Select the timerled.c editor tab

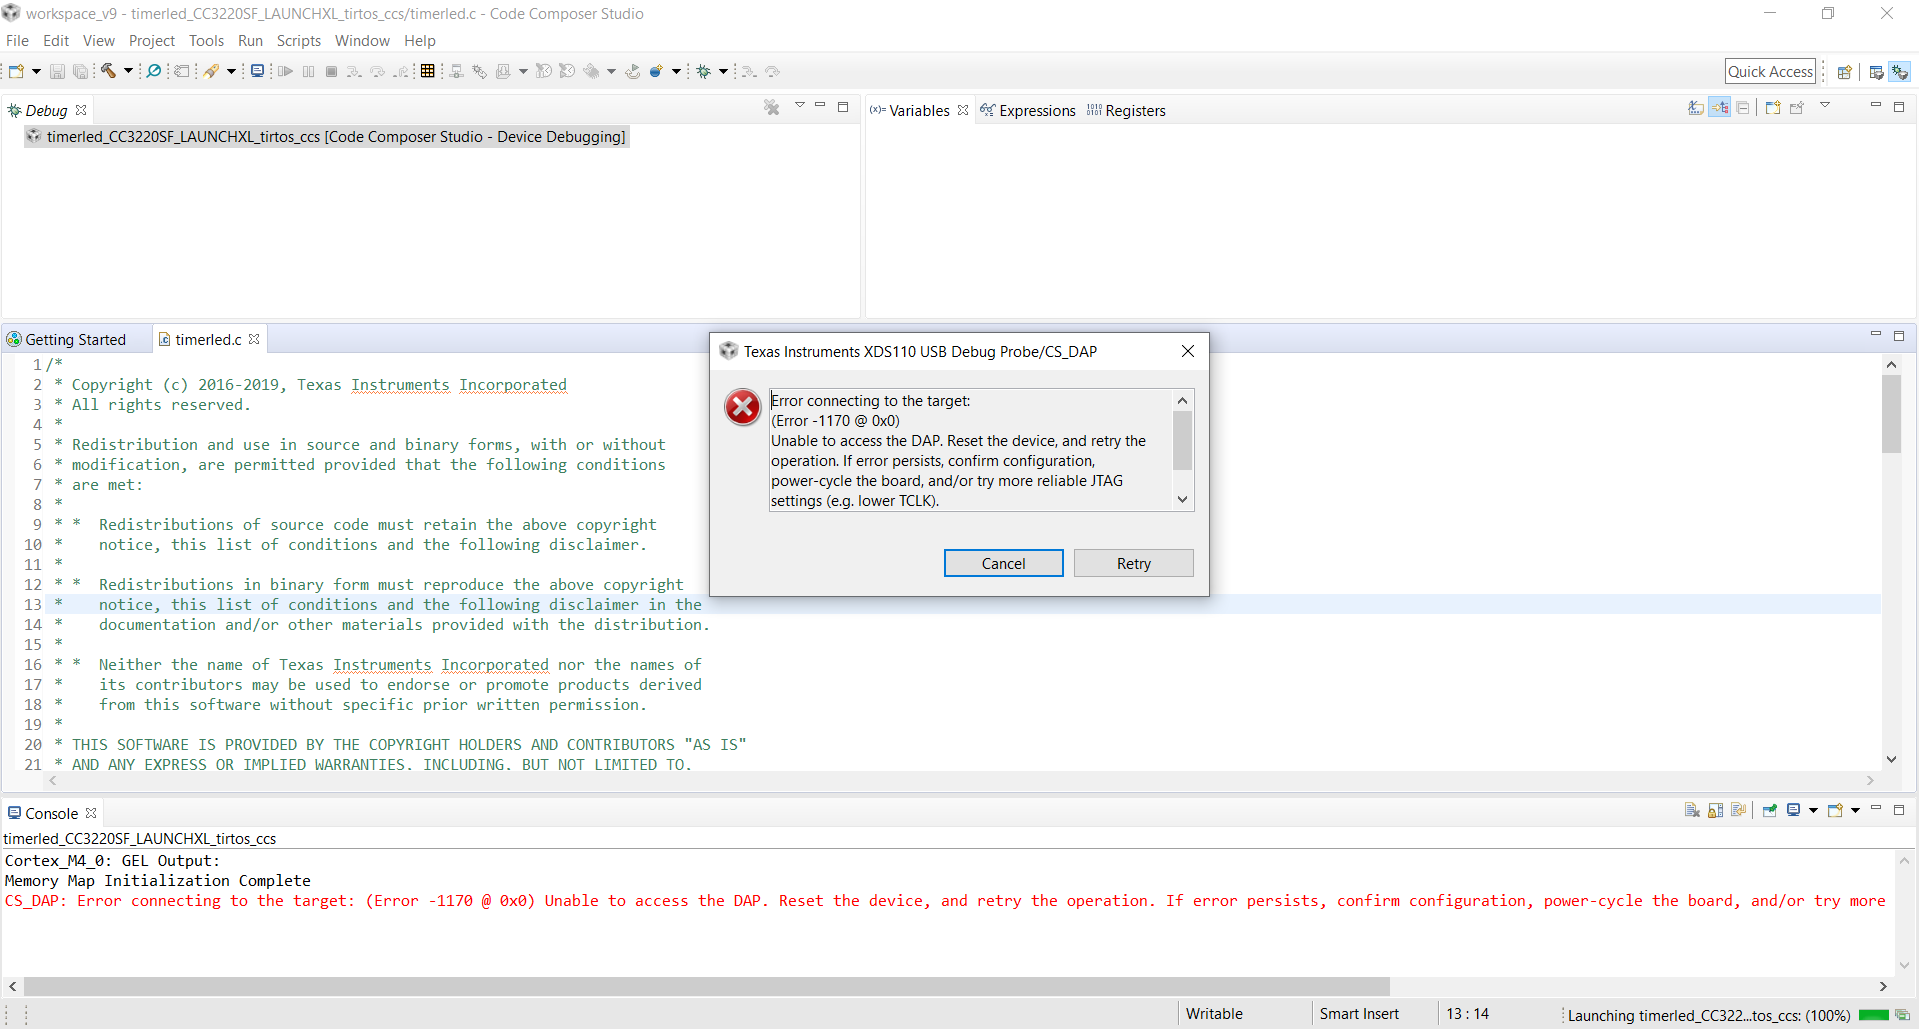point(209,339)
